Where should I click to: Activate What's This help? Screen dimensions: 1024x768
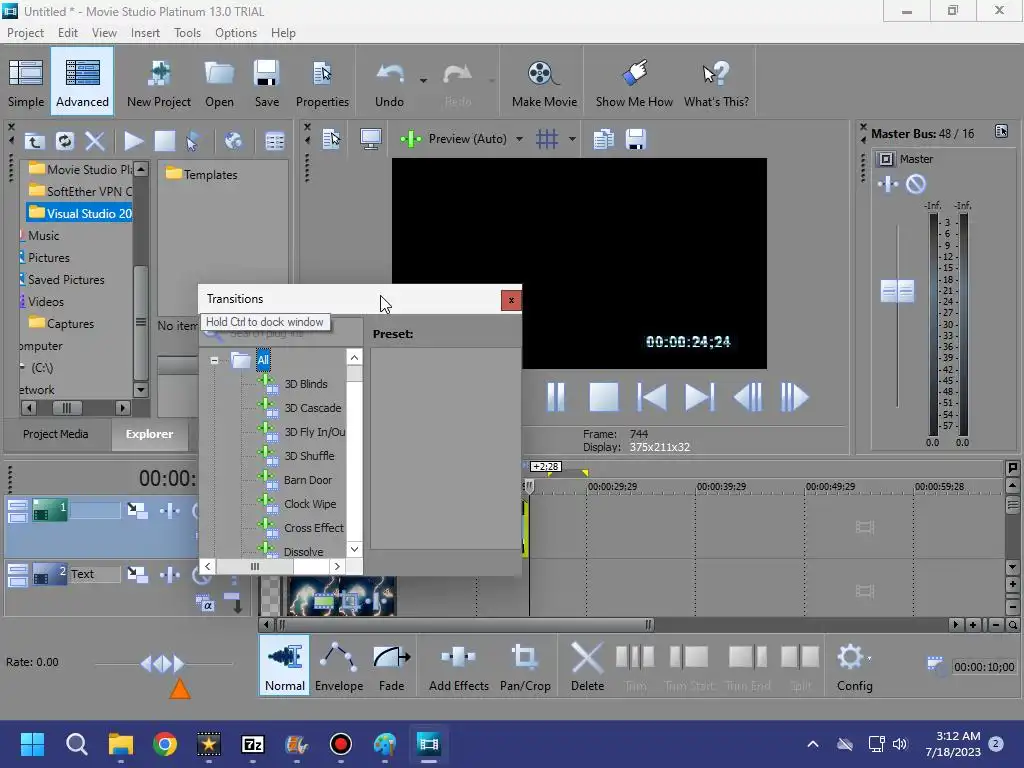[716, 82]
